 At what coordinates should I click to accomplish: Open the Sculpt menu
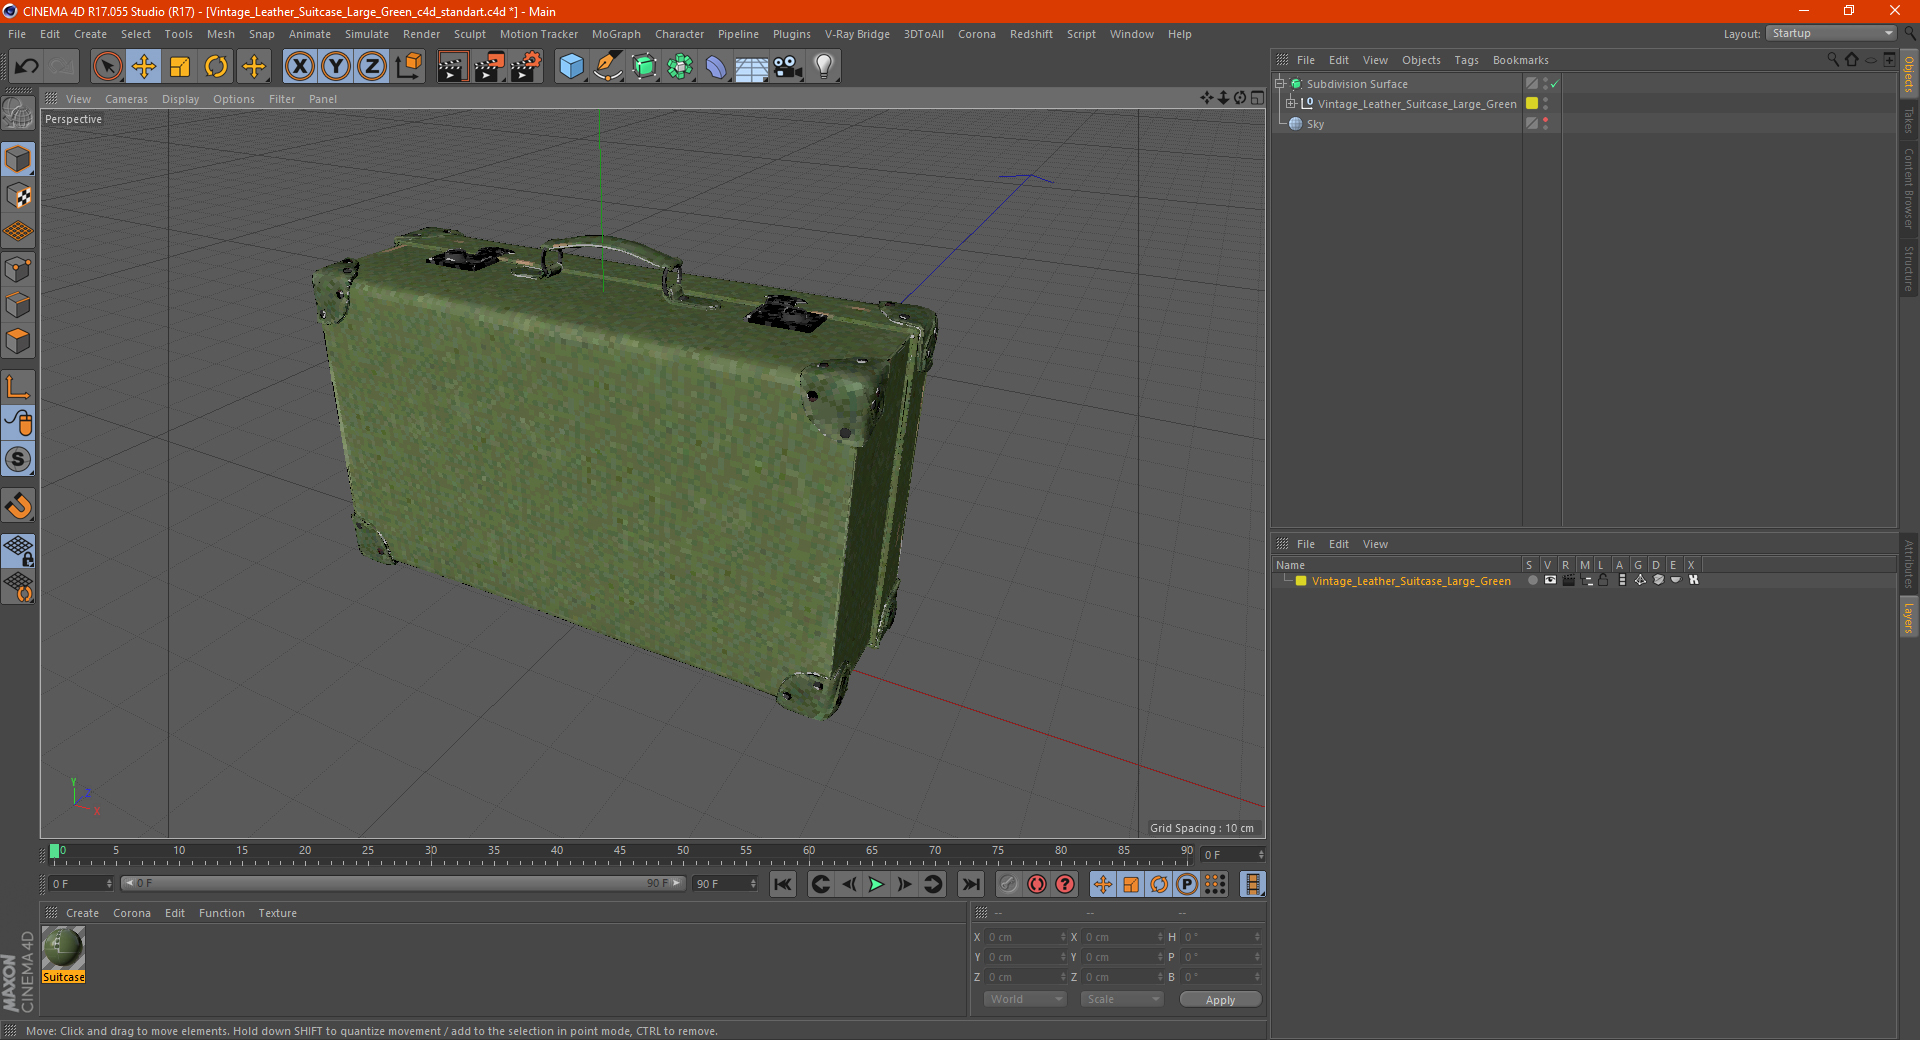pos(469,34)
